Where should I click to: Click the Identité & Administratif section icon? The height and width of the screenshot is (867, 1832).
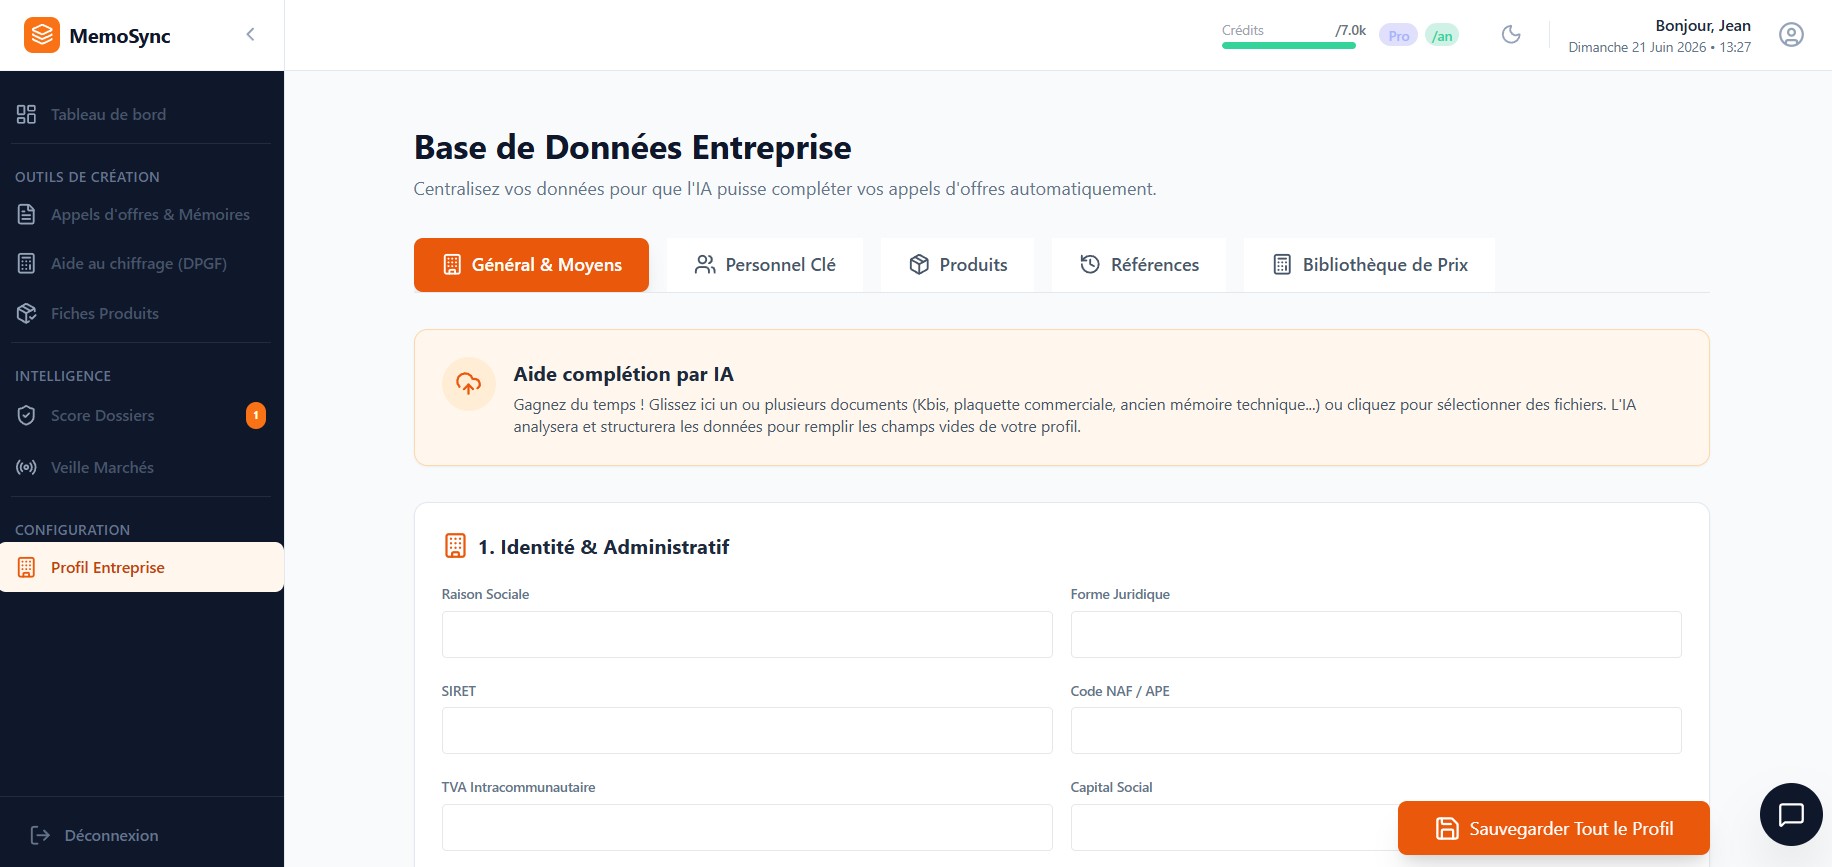pyautogui.click(x=455, y=546)
